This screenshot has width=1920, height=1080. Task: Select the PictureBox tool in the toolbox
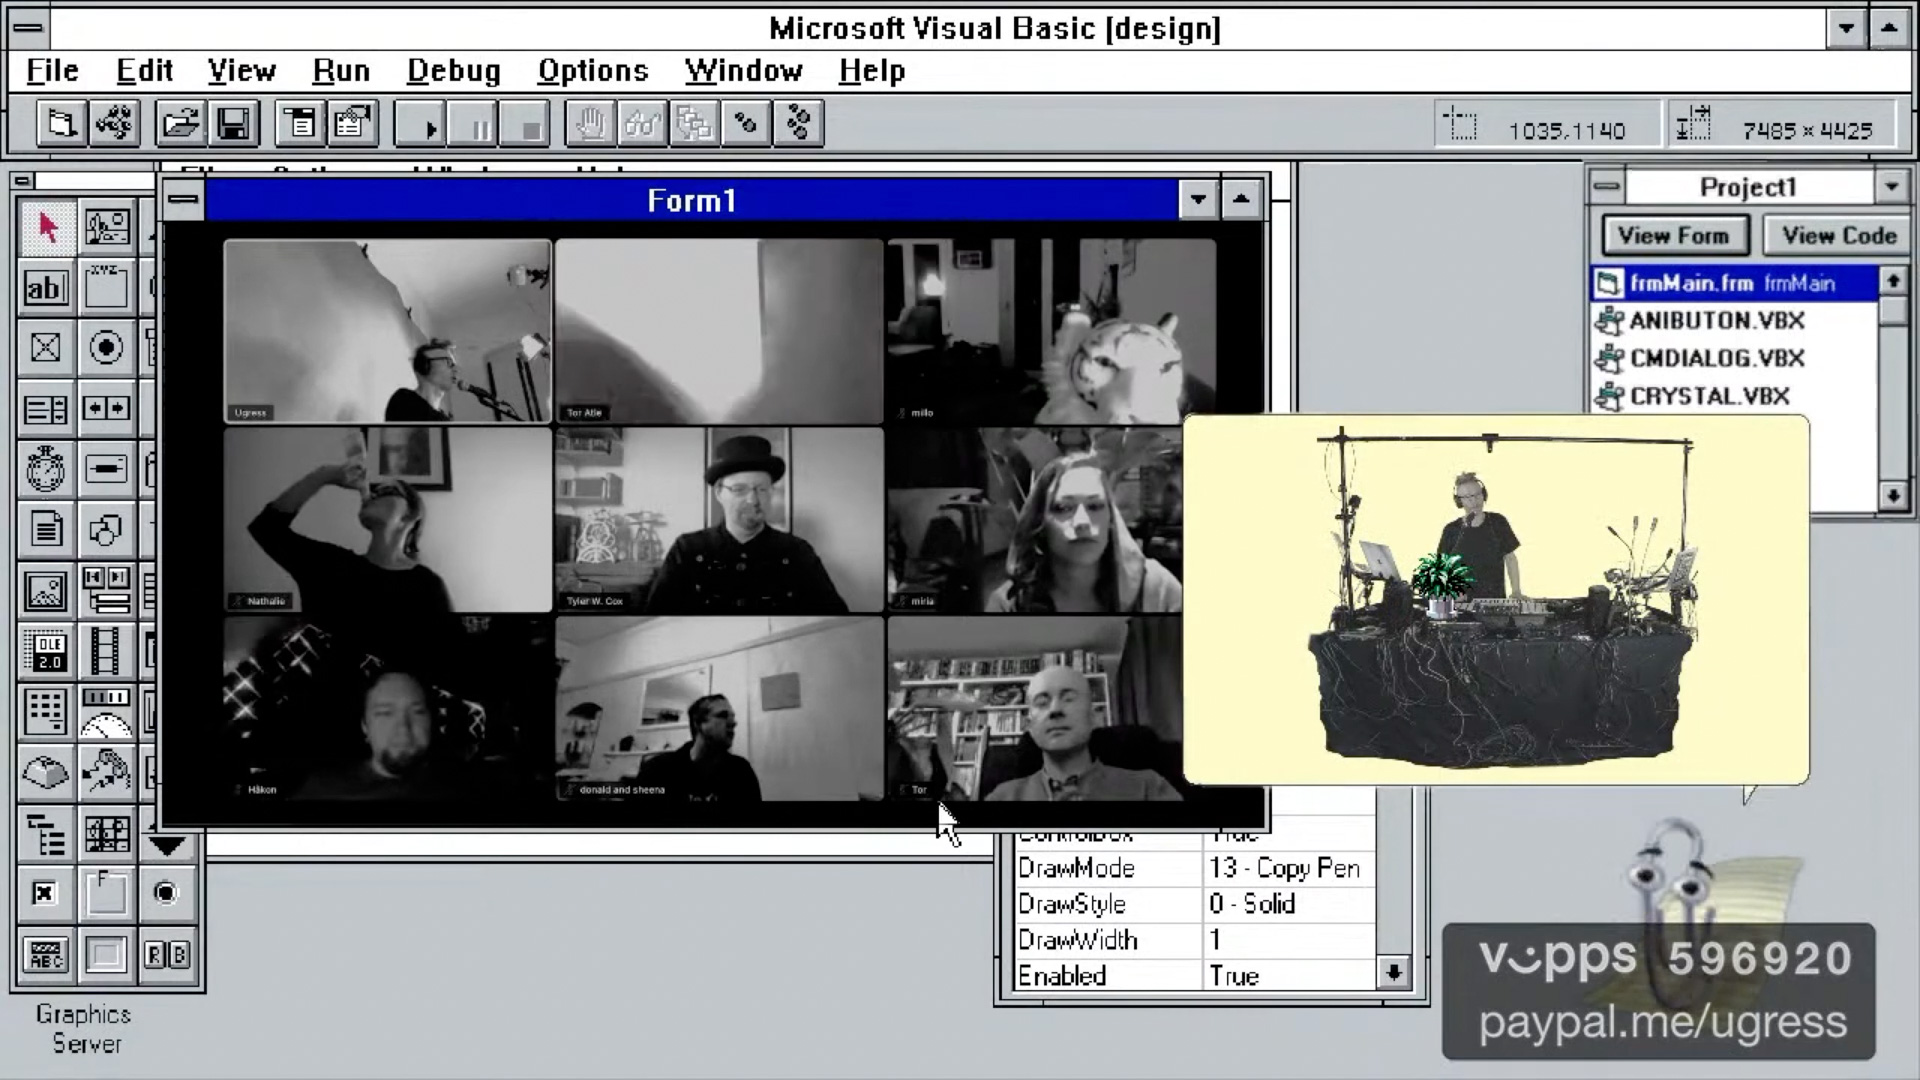[x=106, y=227]
